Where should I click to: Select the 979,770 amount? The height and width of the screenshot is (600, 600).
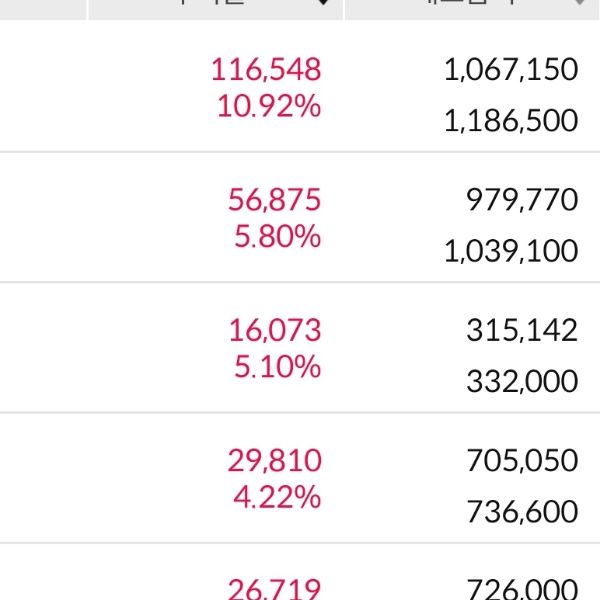(x=522, y=200)
